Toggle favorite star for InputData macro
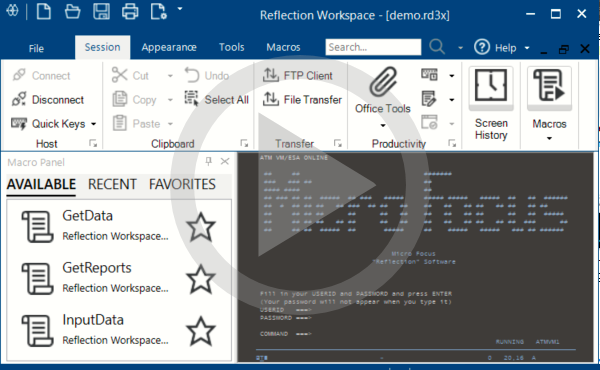 click(201, 331)
